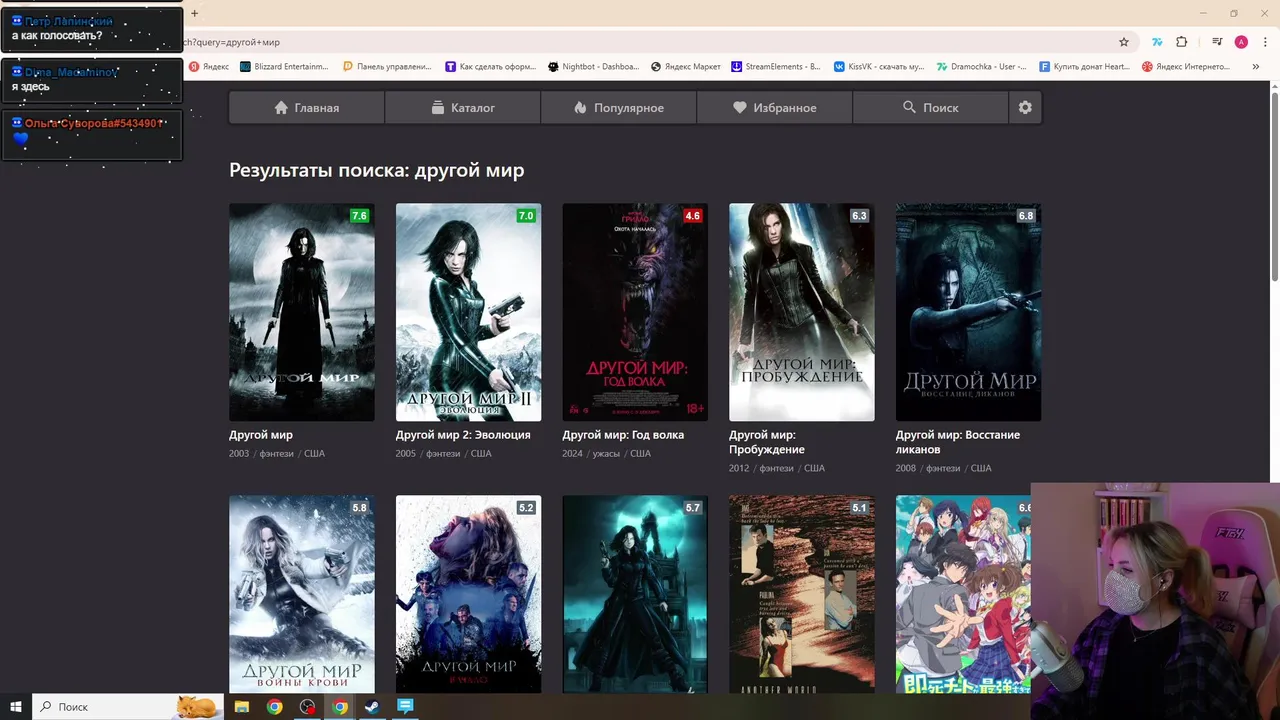Viewport: 1280px width, 720px height.
Task: Open Steam from the taskbar
Action: 372,707
